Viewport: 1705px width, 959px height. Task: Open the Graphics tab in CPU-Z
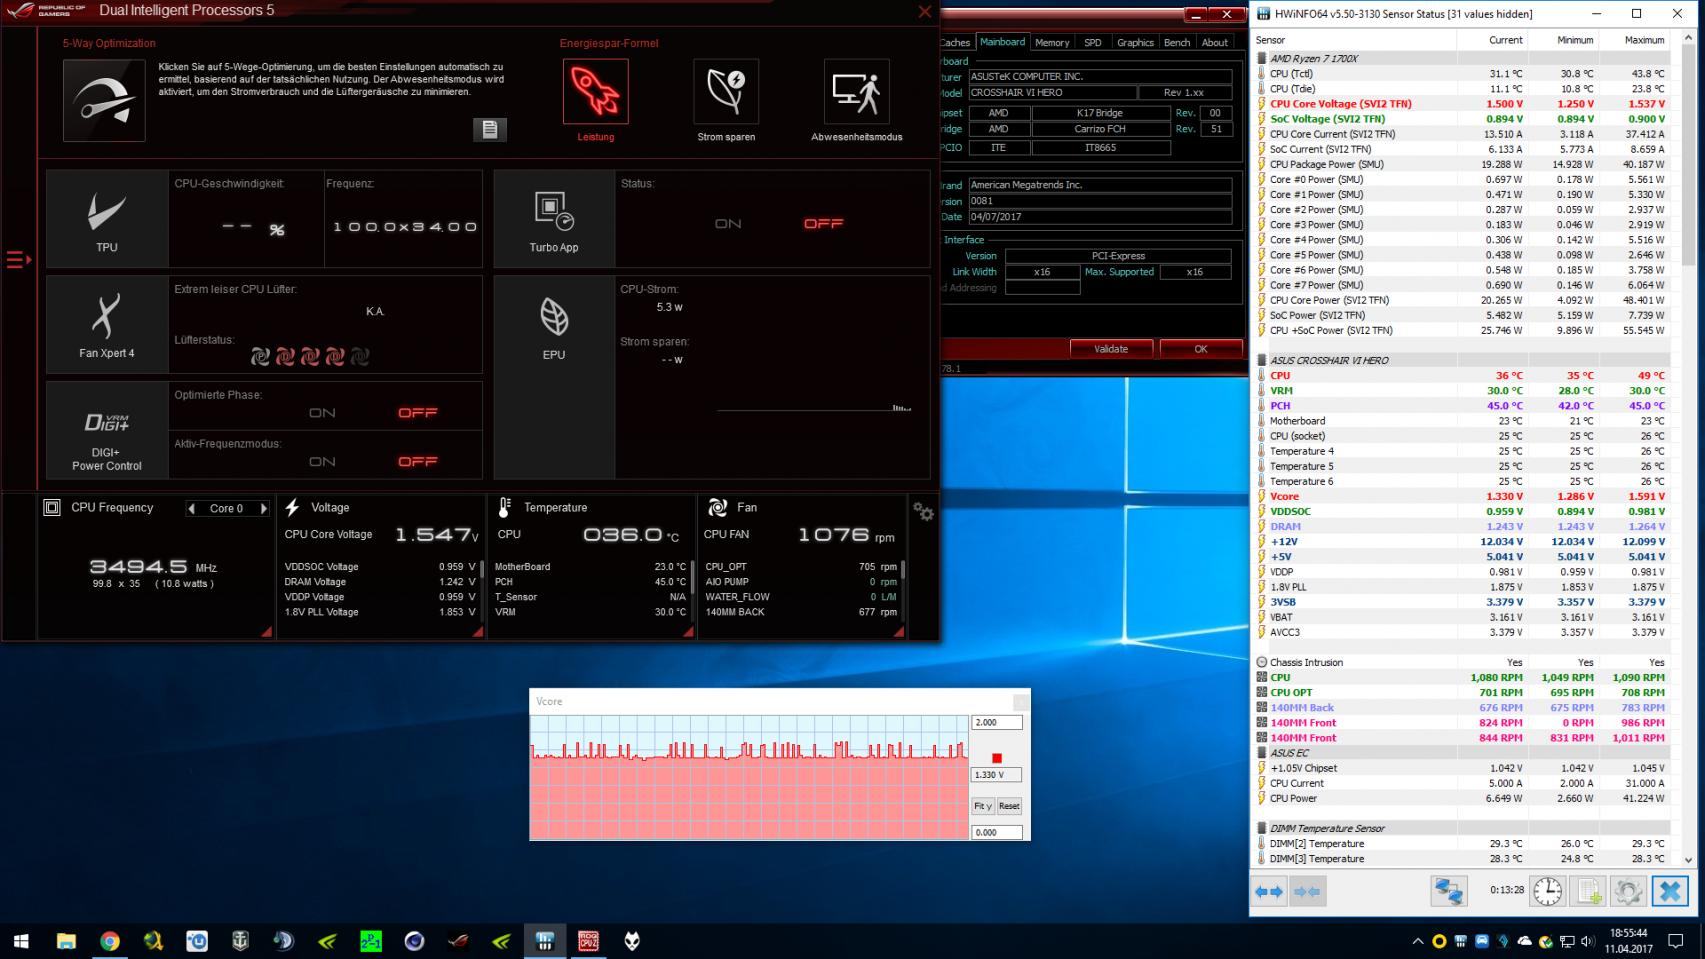pyautogui.click(x=1135, y=43)
